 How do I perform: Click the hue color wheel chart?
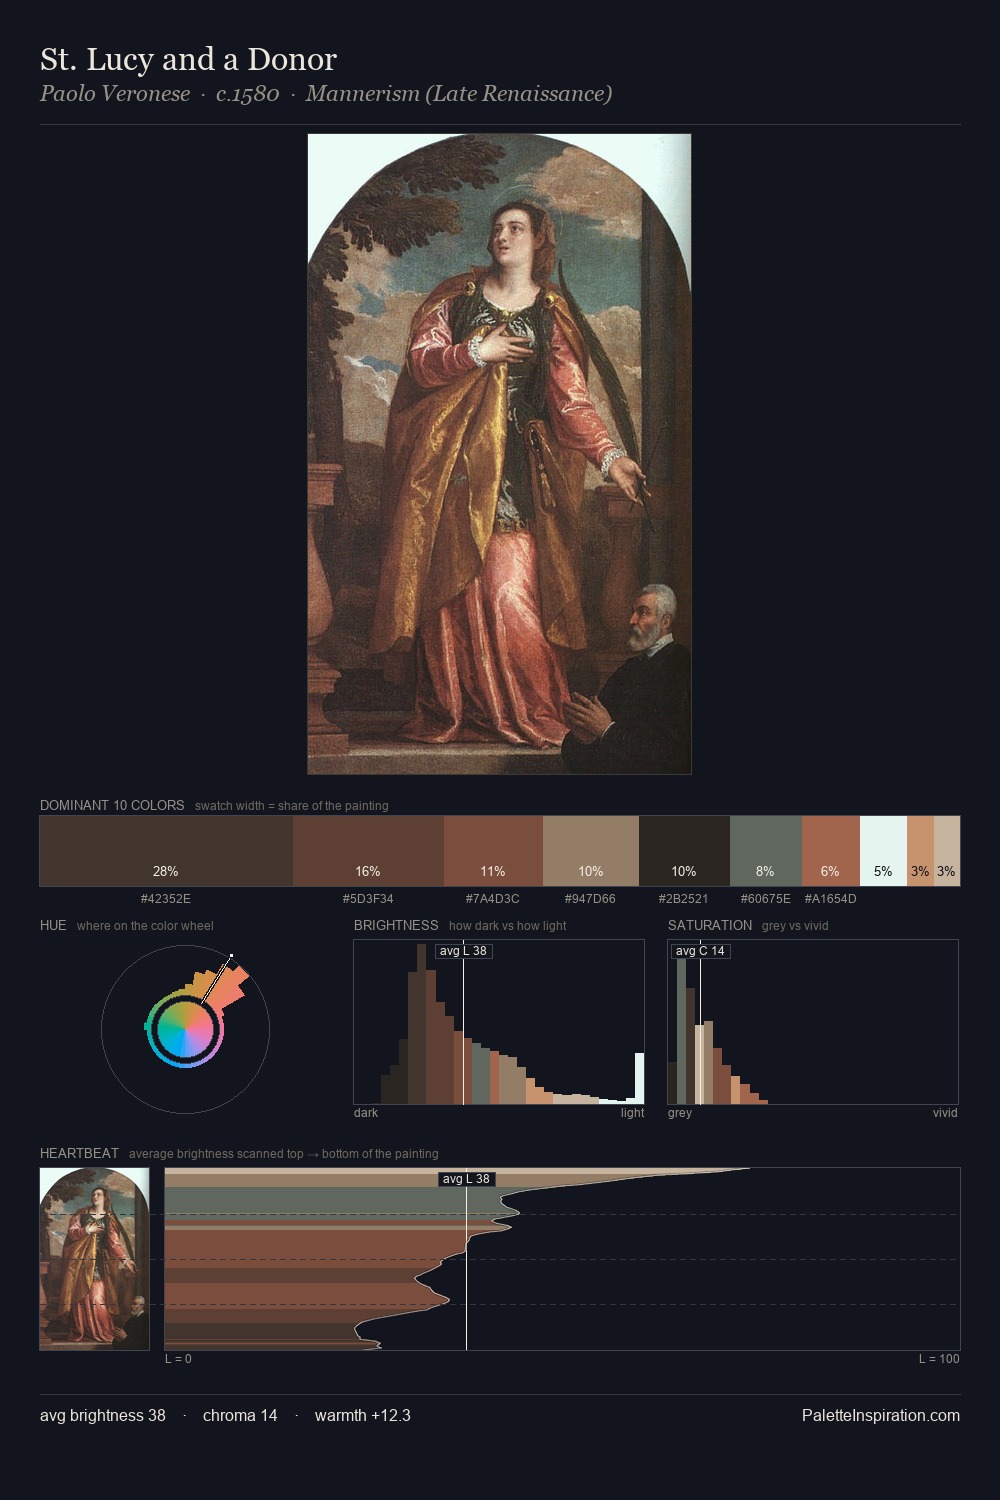pos(185,1029)
